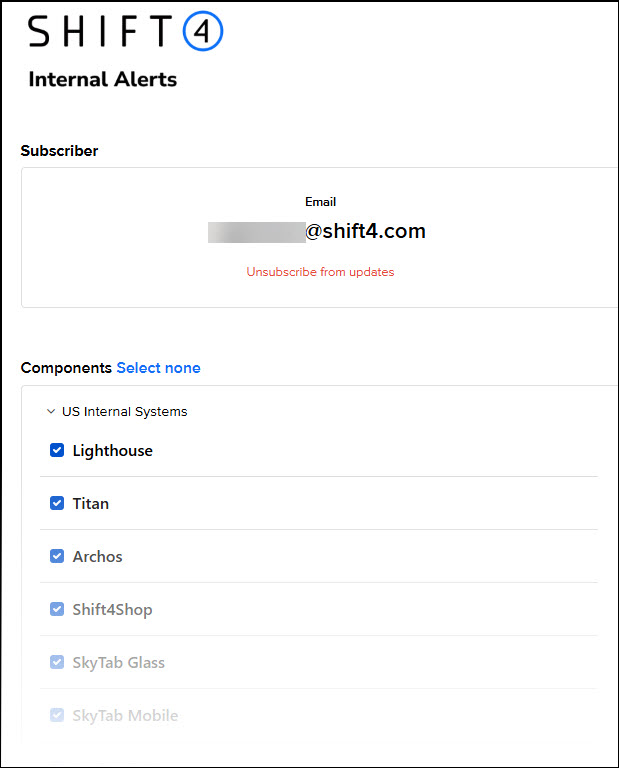Click the circled 4 logo icon
Viewport: 619px width, 768px height.
pyautogui.click(x=203, y=33)
